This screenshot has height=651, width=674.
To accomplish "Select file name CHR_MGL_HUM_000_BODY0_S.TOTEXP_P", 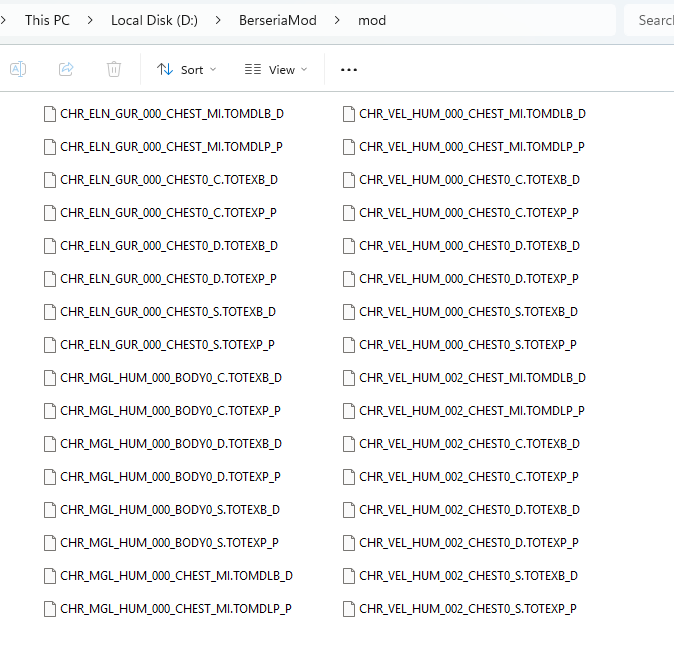I will (169, 543).
